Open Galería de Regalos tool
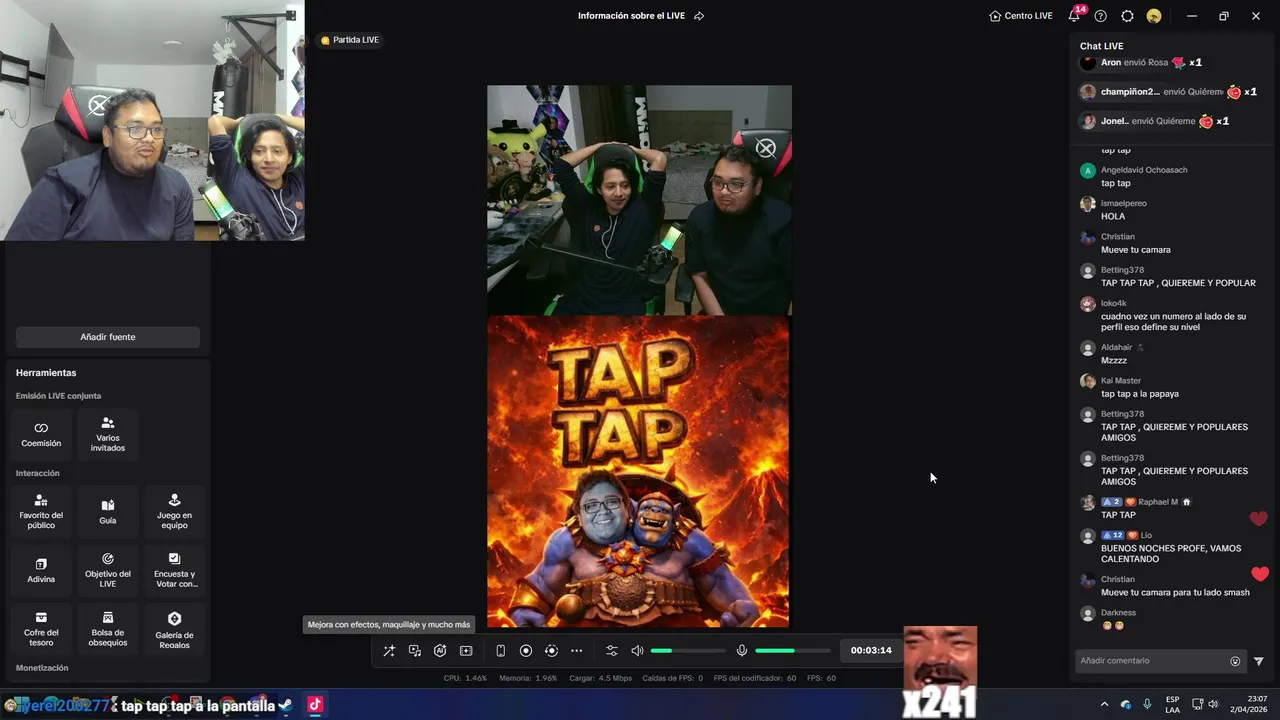Viewport: 1280px width, 720px height. point(174,629)
